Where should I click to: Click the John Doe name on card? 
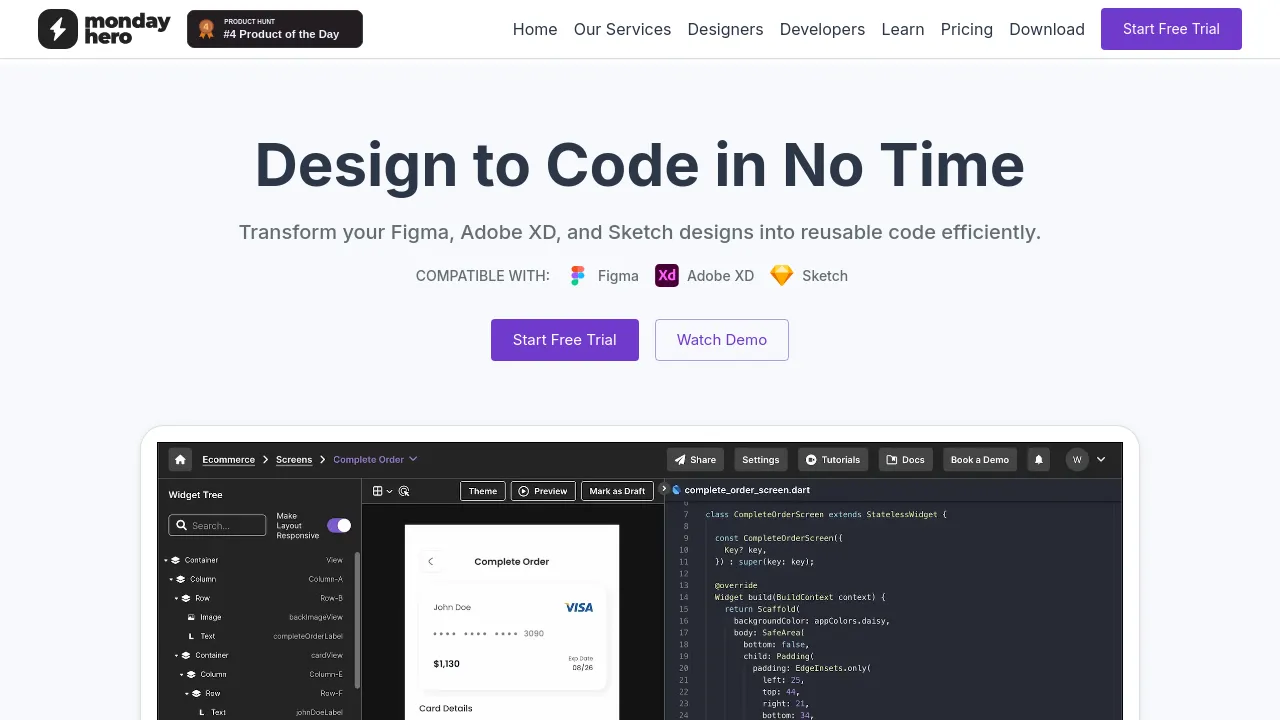(452, 607)
